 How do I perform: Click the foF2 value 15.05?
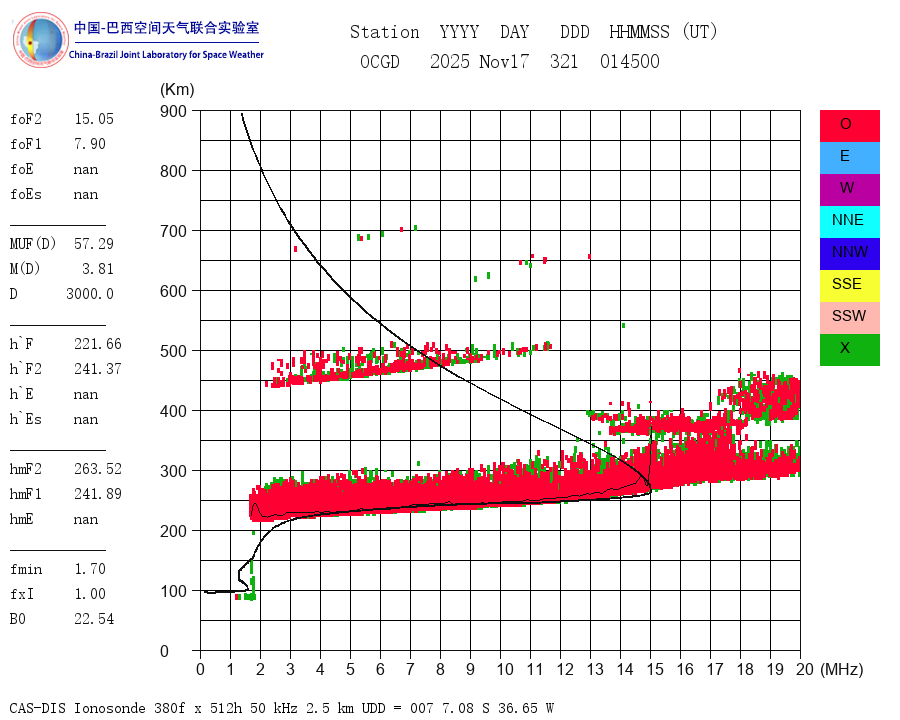94,119
